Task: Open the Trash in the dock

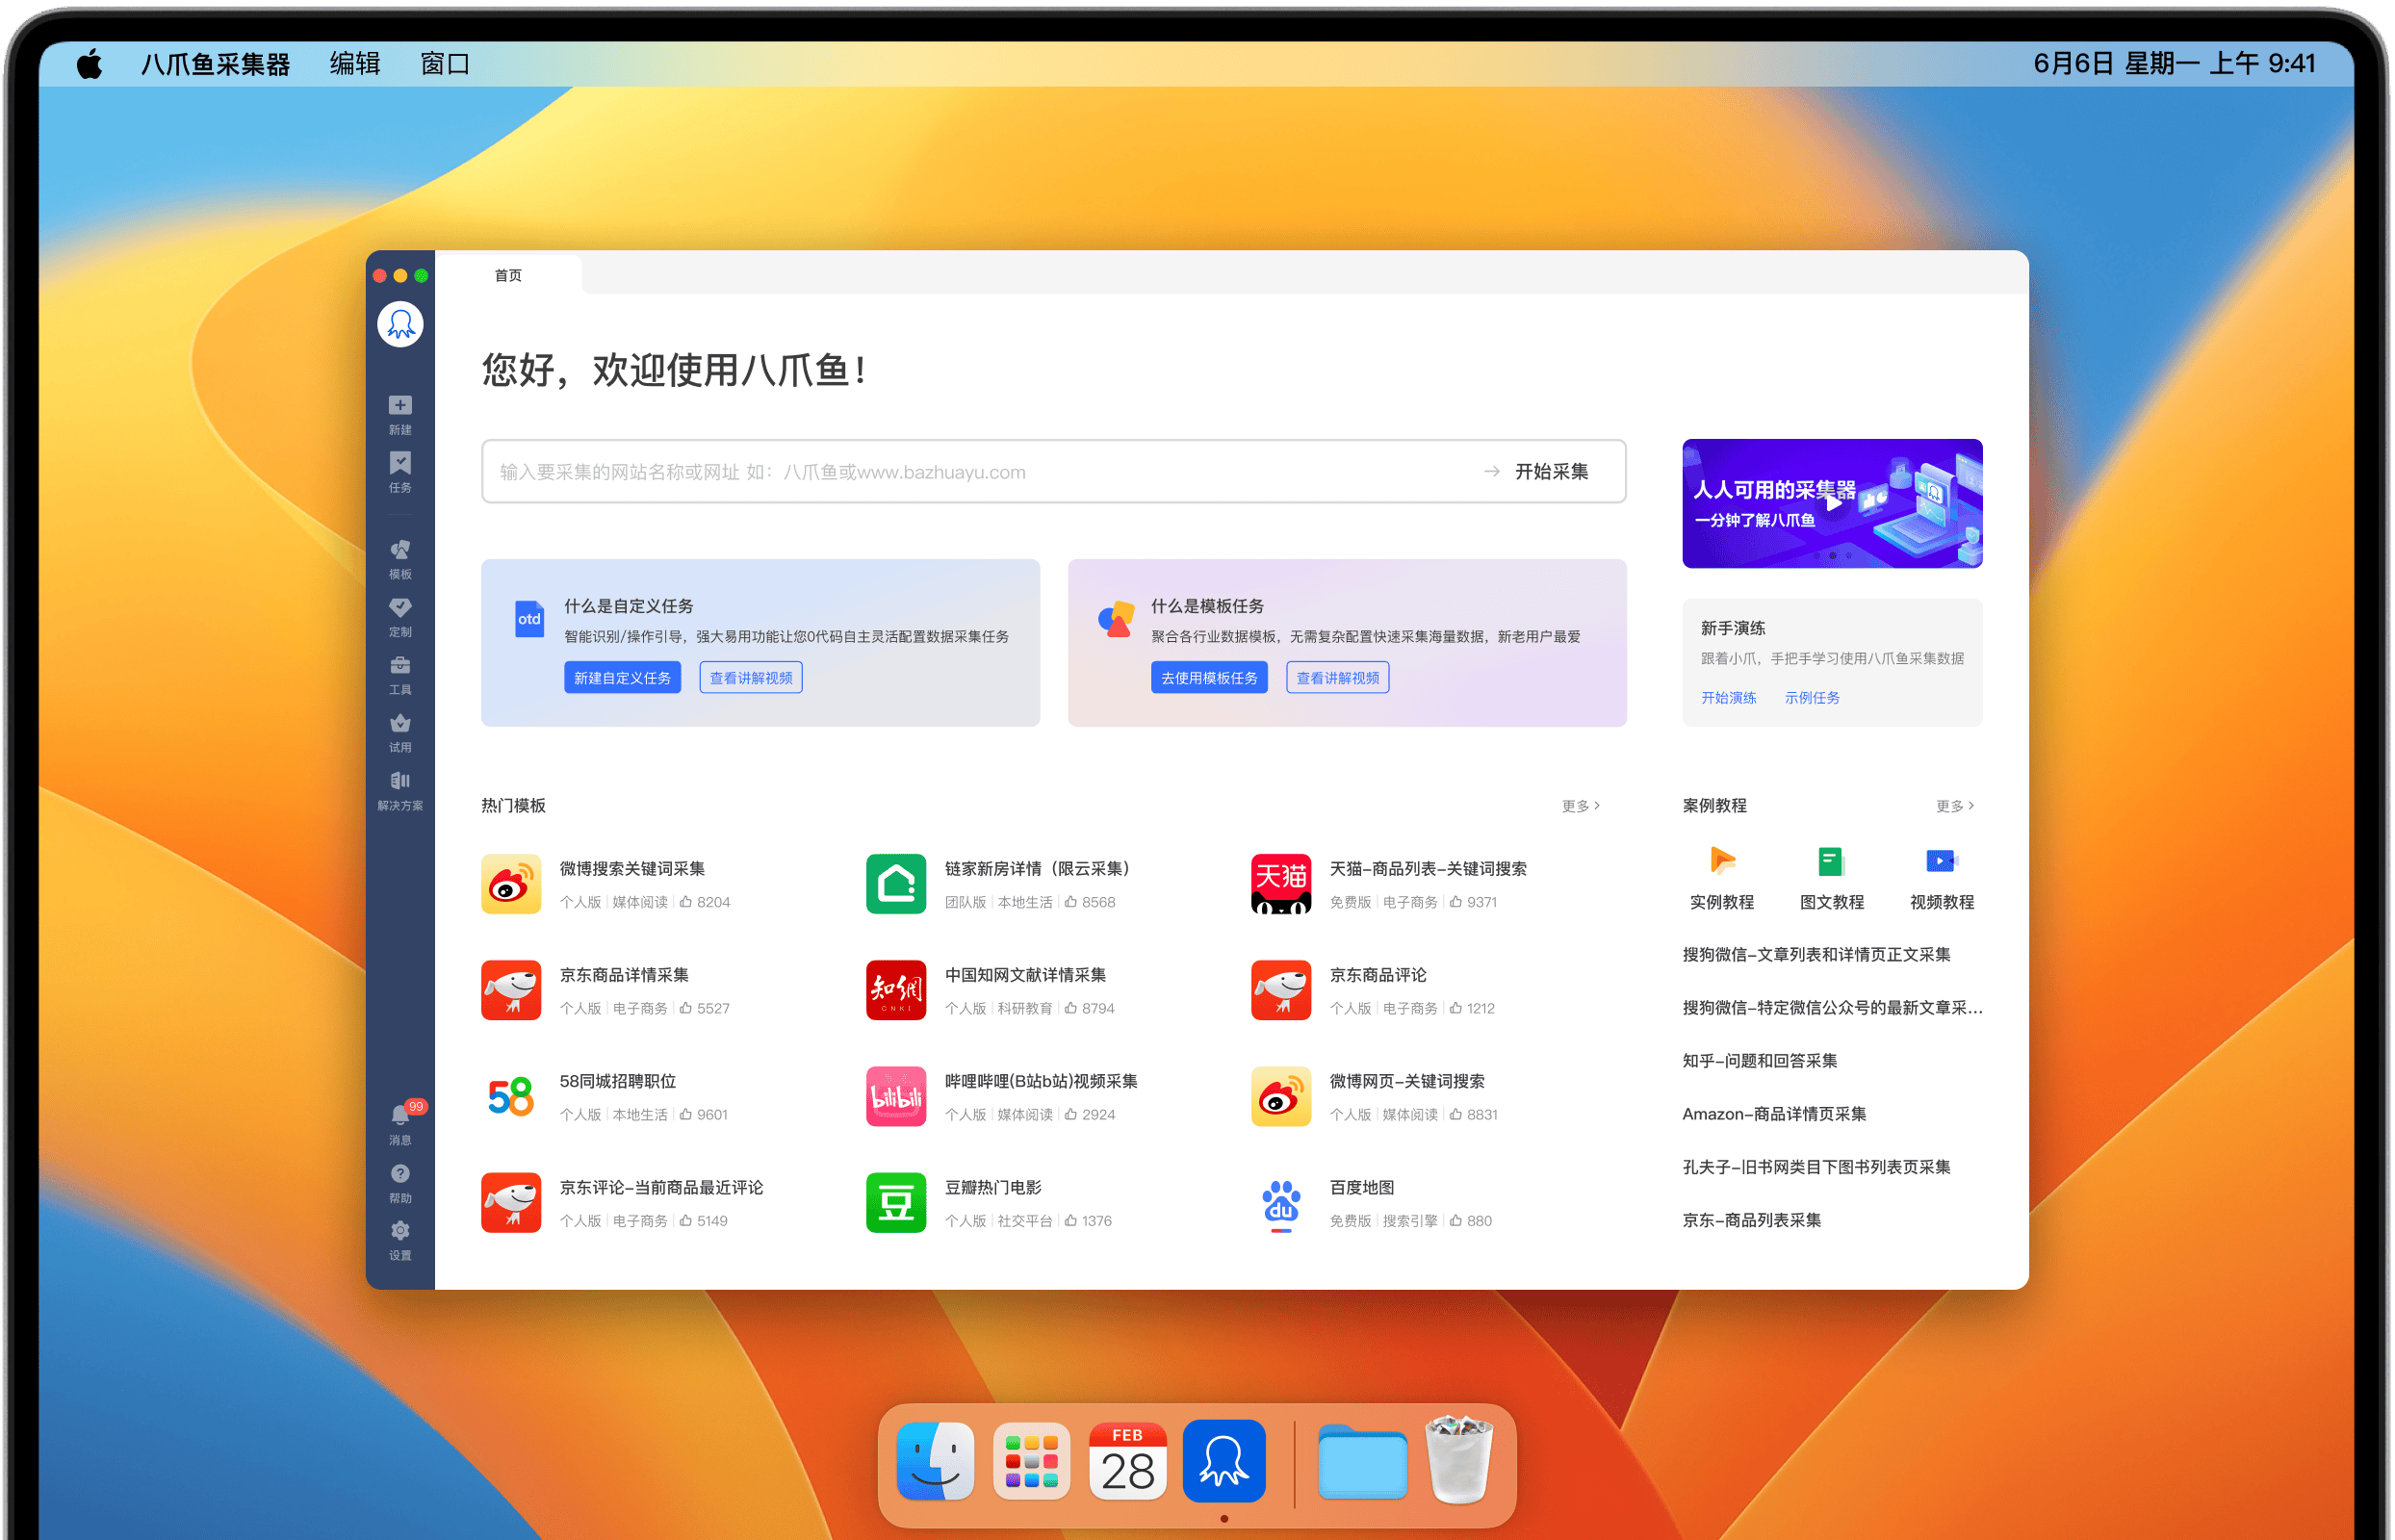Action: coord(1458,1459)
